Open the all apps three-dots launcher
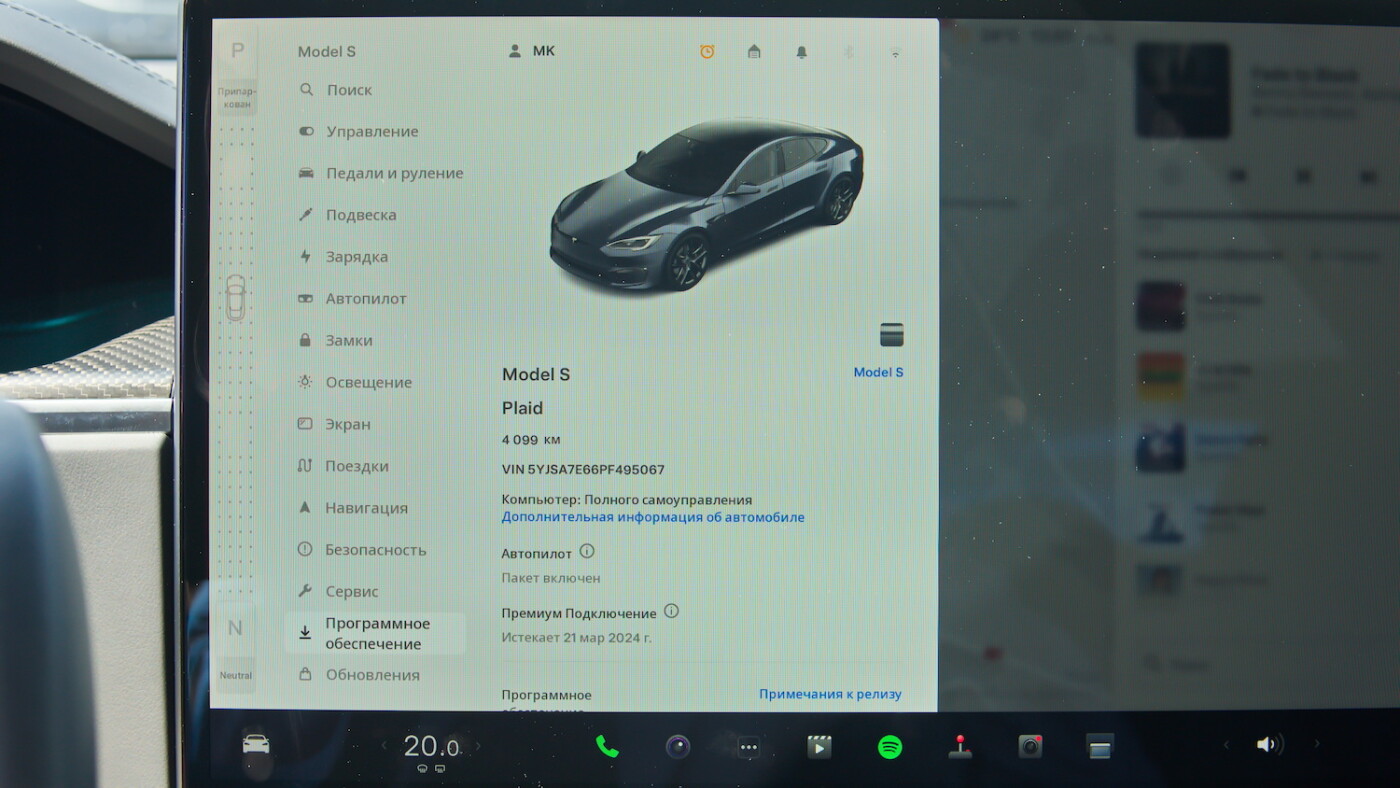 (749, 746)
